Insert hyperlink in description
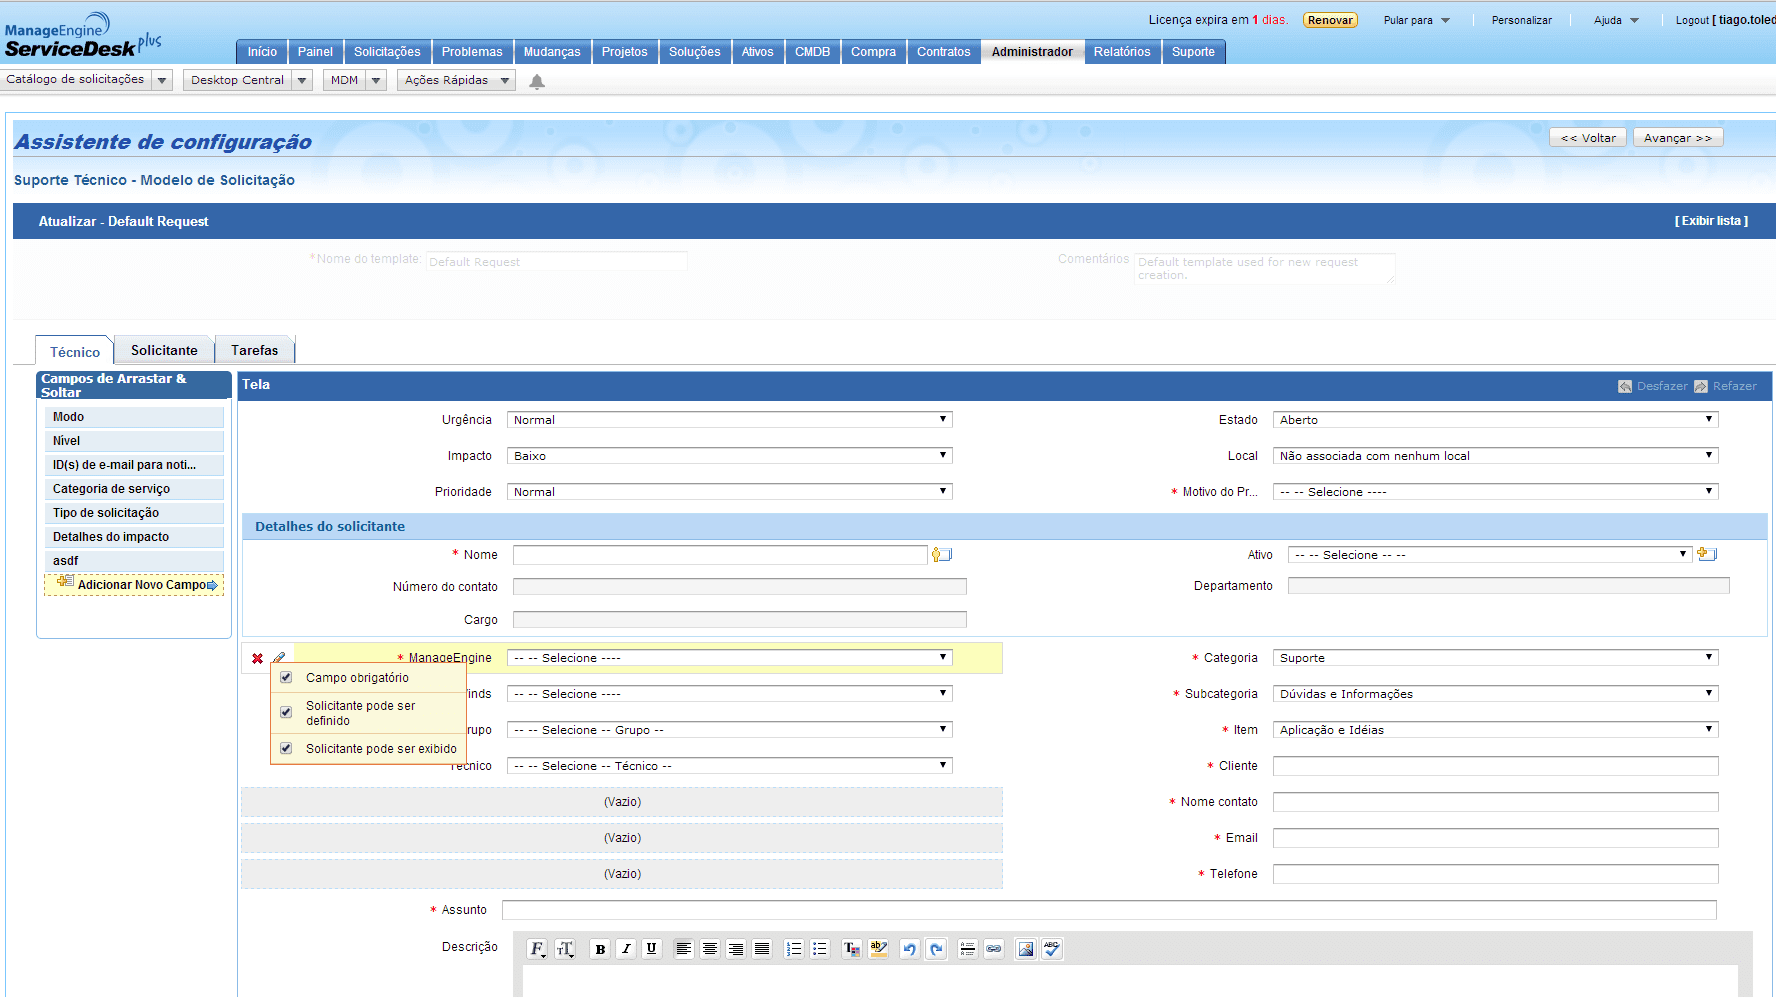 pos(994,949)
